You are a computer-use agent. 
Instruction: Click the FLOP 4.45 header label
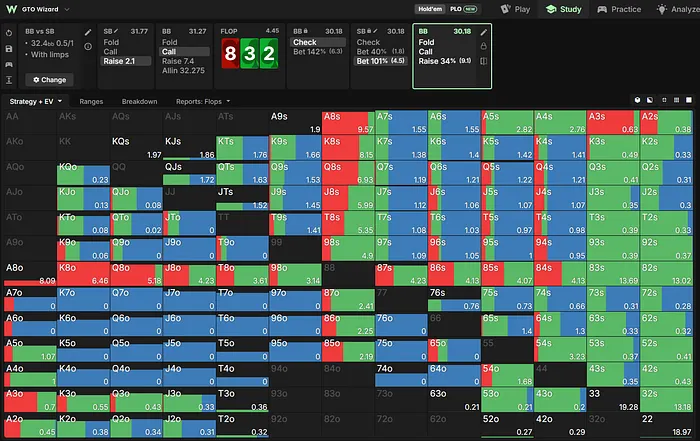pos(250,31)
